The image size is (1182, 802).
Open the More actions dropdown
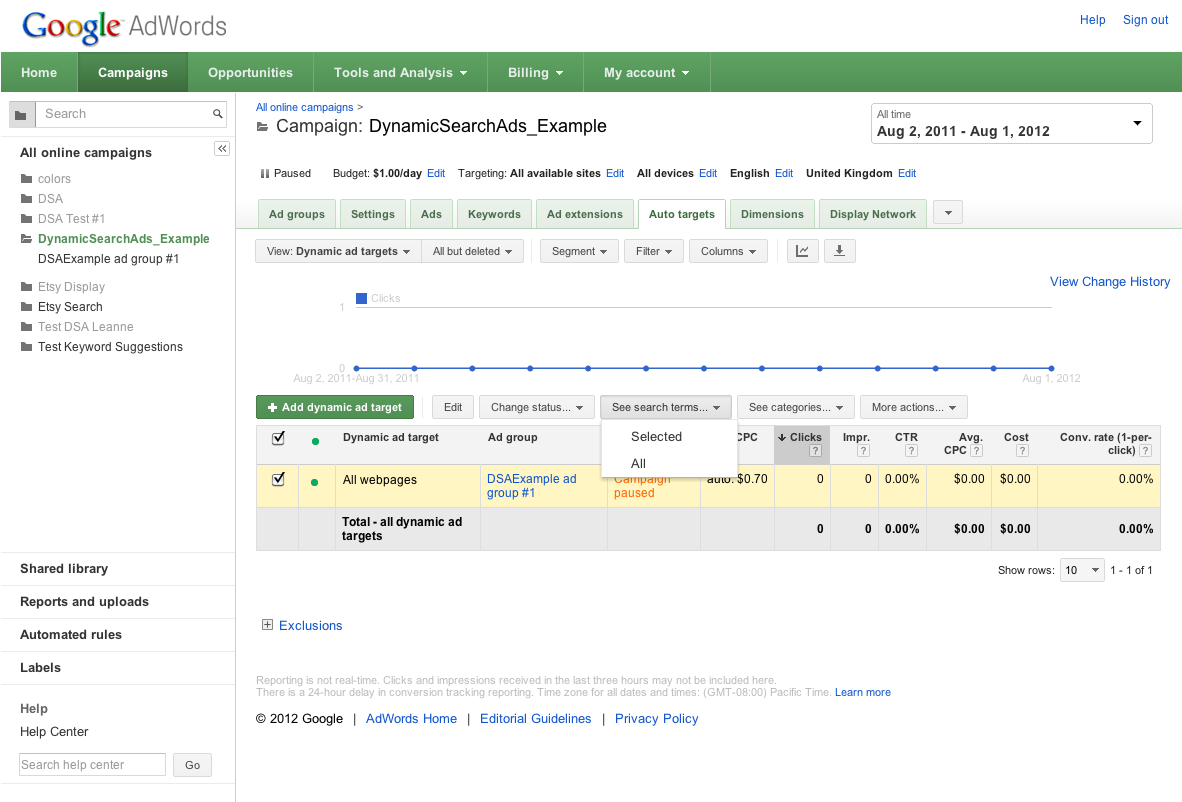[x=914, y=407]
